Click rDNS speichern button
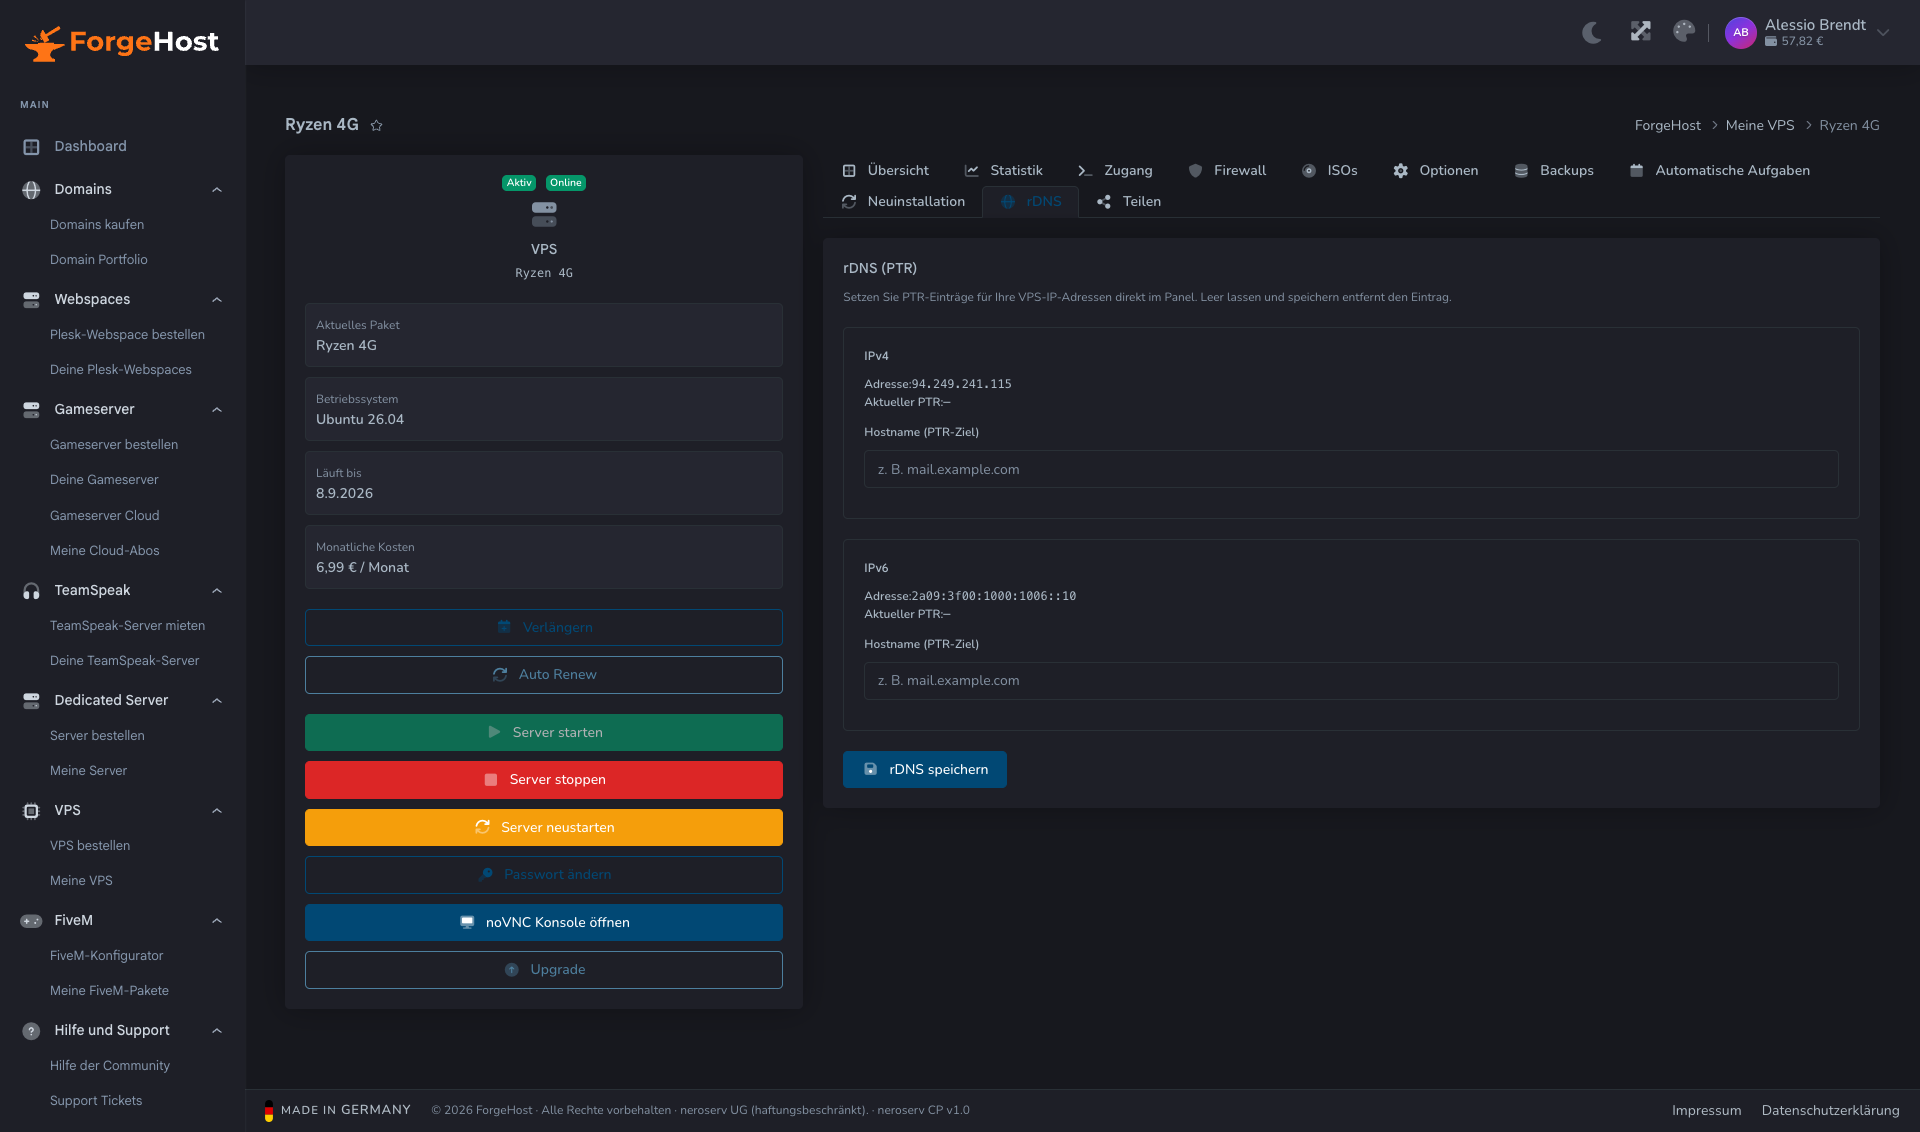Viewport: 1920px width, 1132px height. tap(925, 770)
